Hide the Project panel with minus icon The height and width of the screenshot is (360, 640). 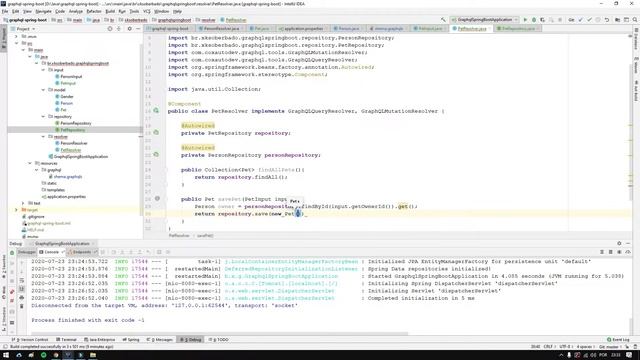(138, 29)
